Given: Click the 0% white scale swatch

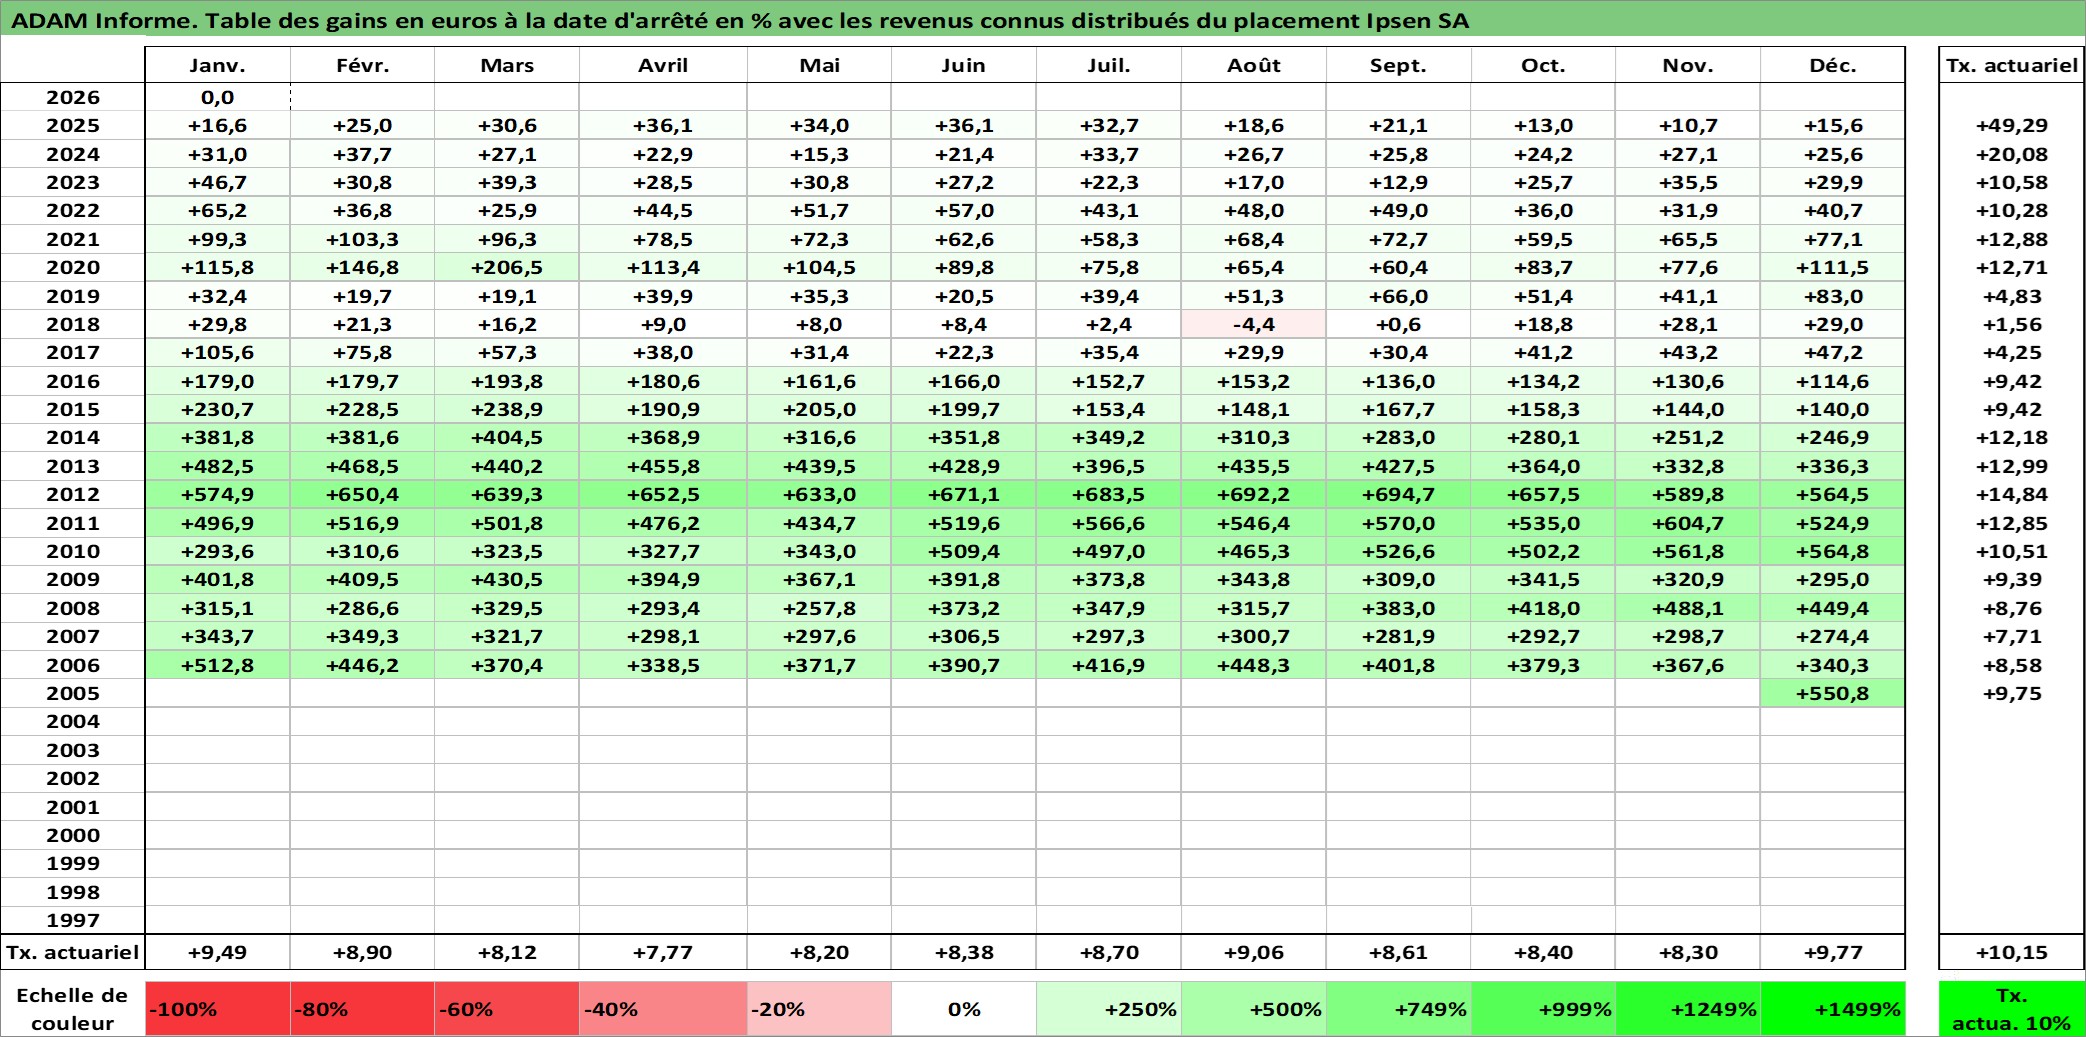Looking at the screenshot, I should [x=963, y=1009].
